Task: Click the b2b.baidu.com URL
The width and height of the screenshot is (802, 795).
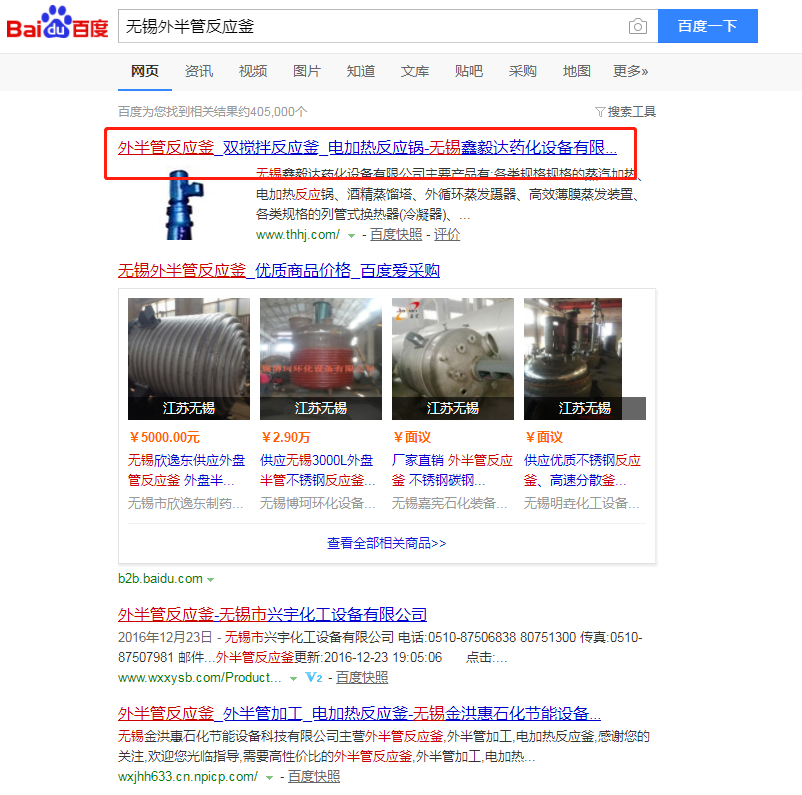Action: click(x=160, y=579)
